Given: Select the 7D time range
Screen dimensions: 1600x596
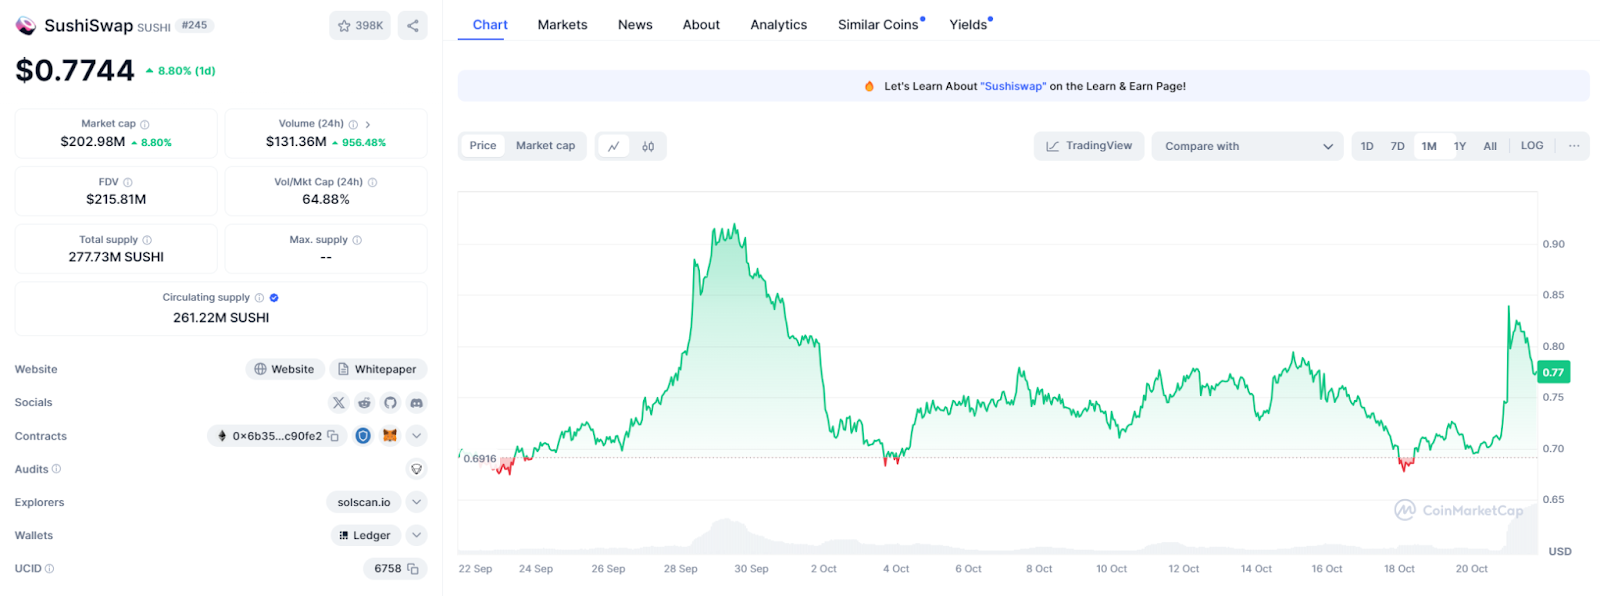Looking at the screenshot, I should 1398,146.
